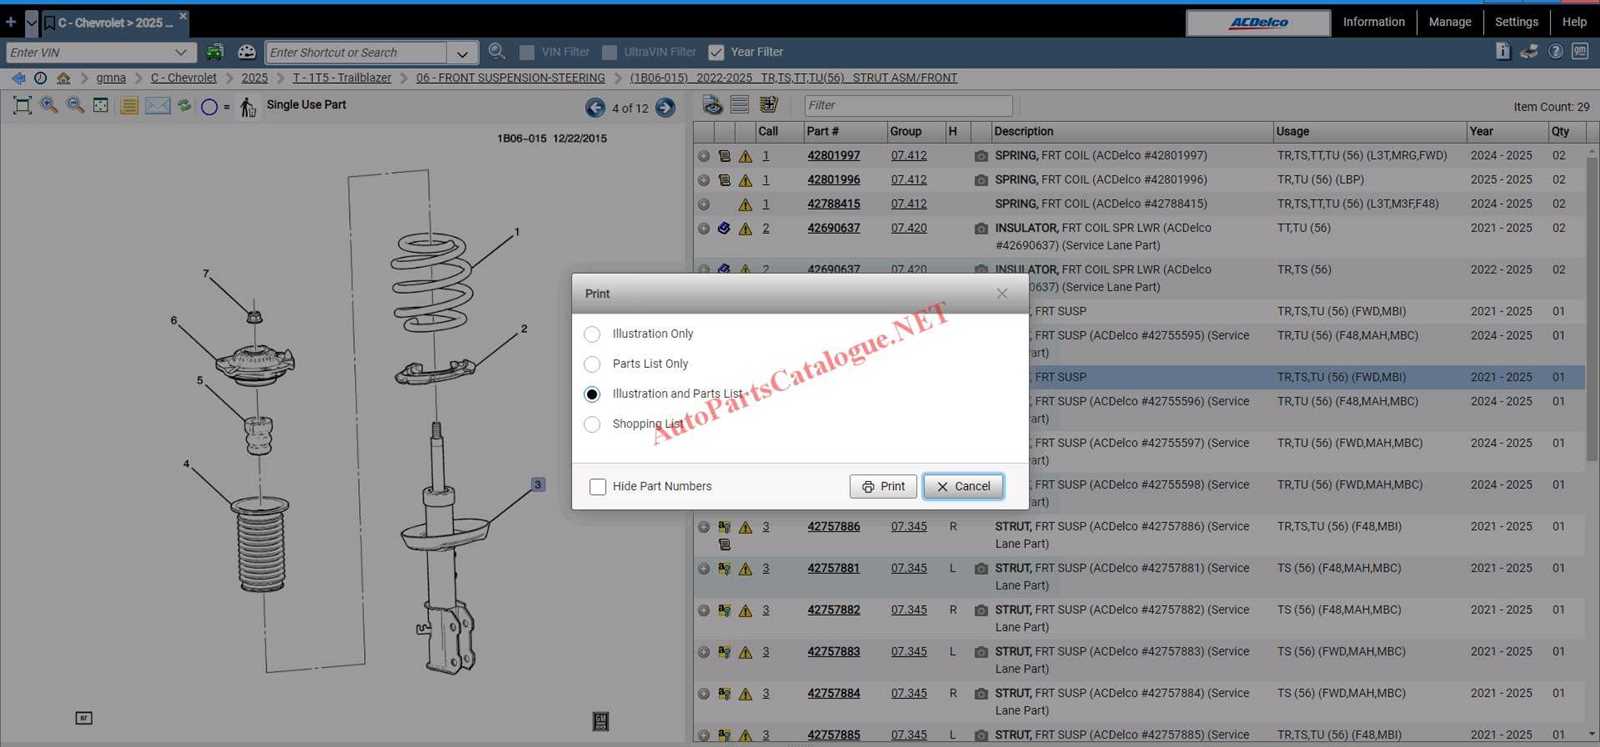Open 06 - FRONT SUSPENSION-STEERING breadcrumb

click(510, 78)
